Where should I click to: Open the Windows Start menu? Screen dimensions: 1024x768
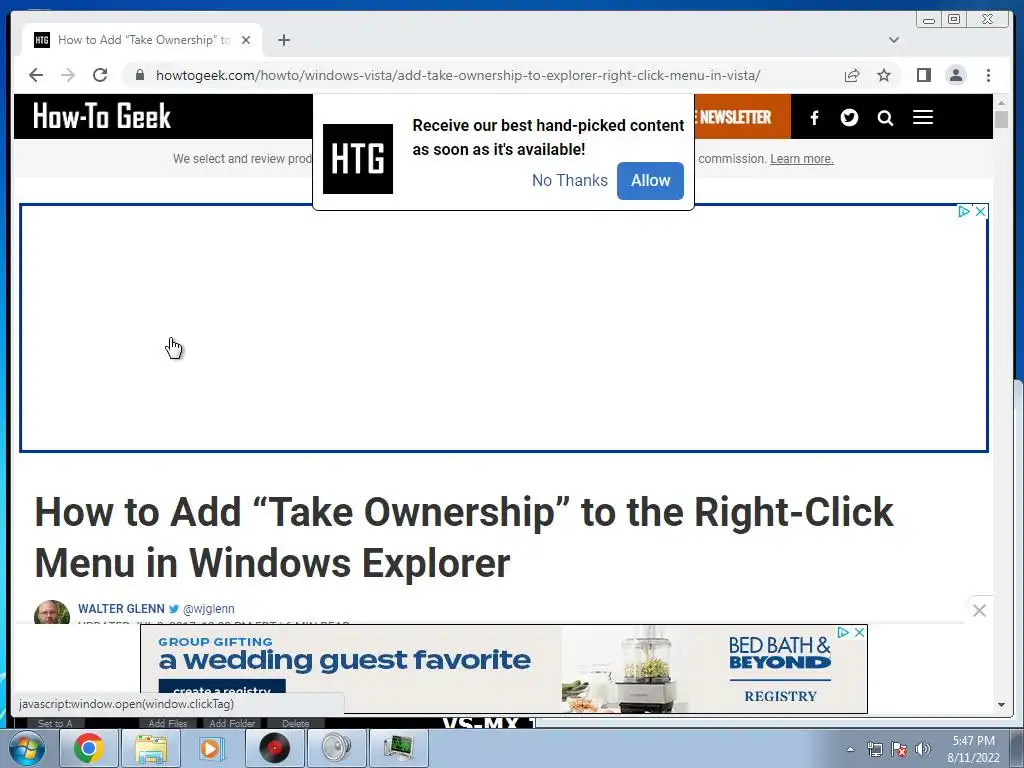click(27, 748)
